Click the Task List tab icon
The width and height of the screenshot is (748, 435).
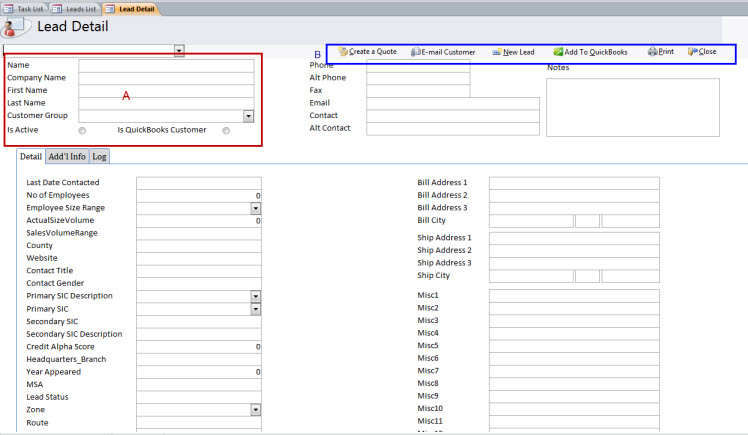(9, 7)
